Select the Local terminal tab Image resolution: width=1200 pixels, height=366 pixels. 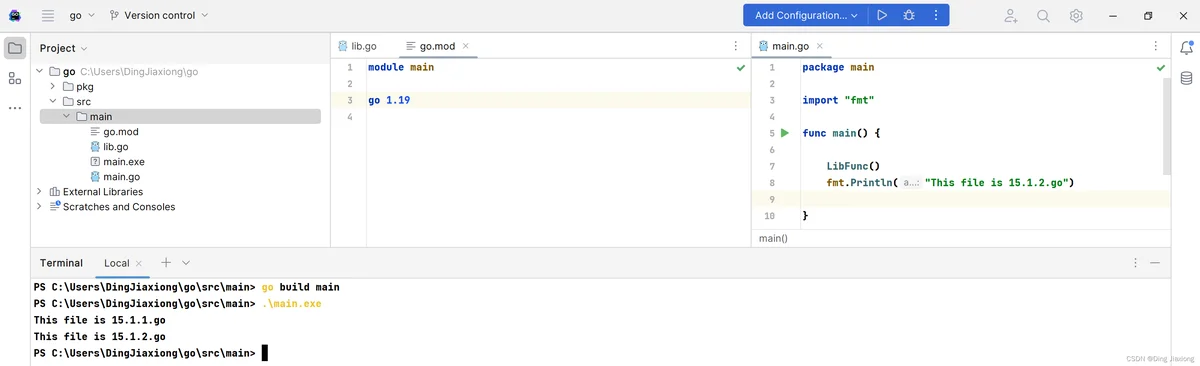click(x=117, y=263)
